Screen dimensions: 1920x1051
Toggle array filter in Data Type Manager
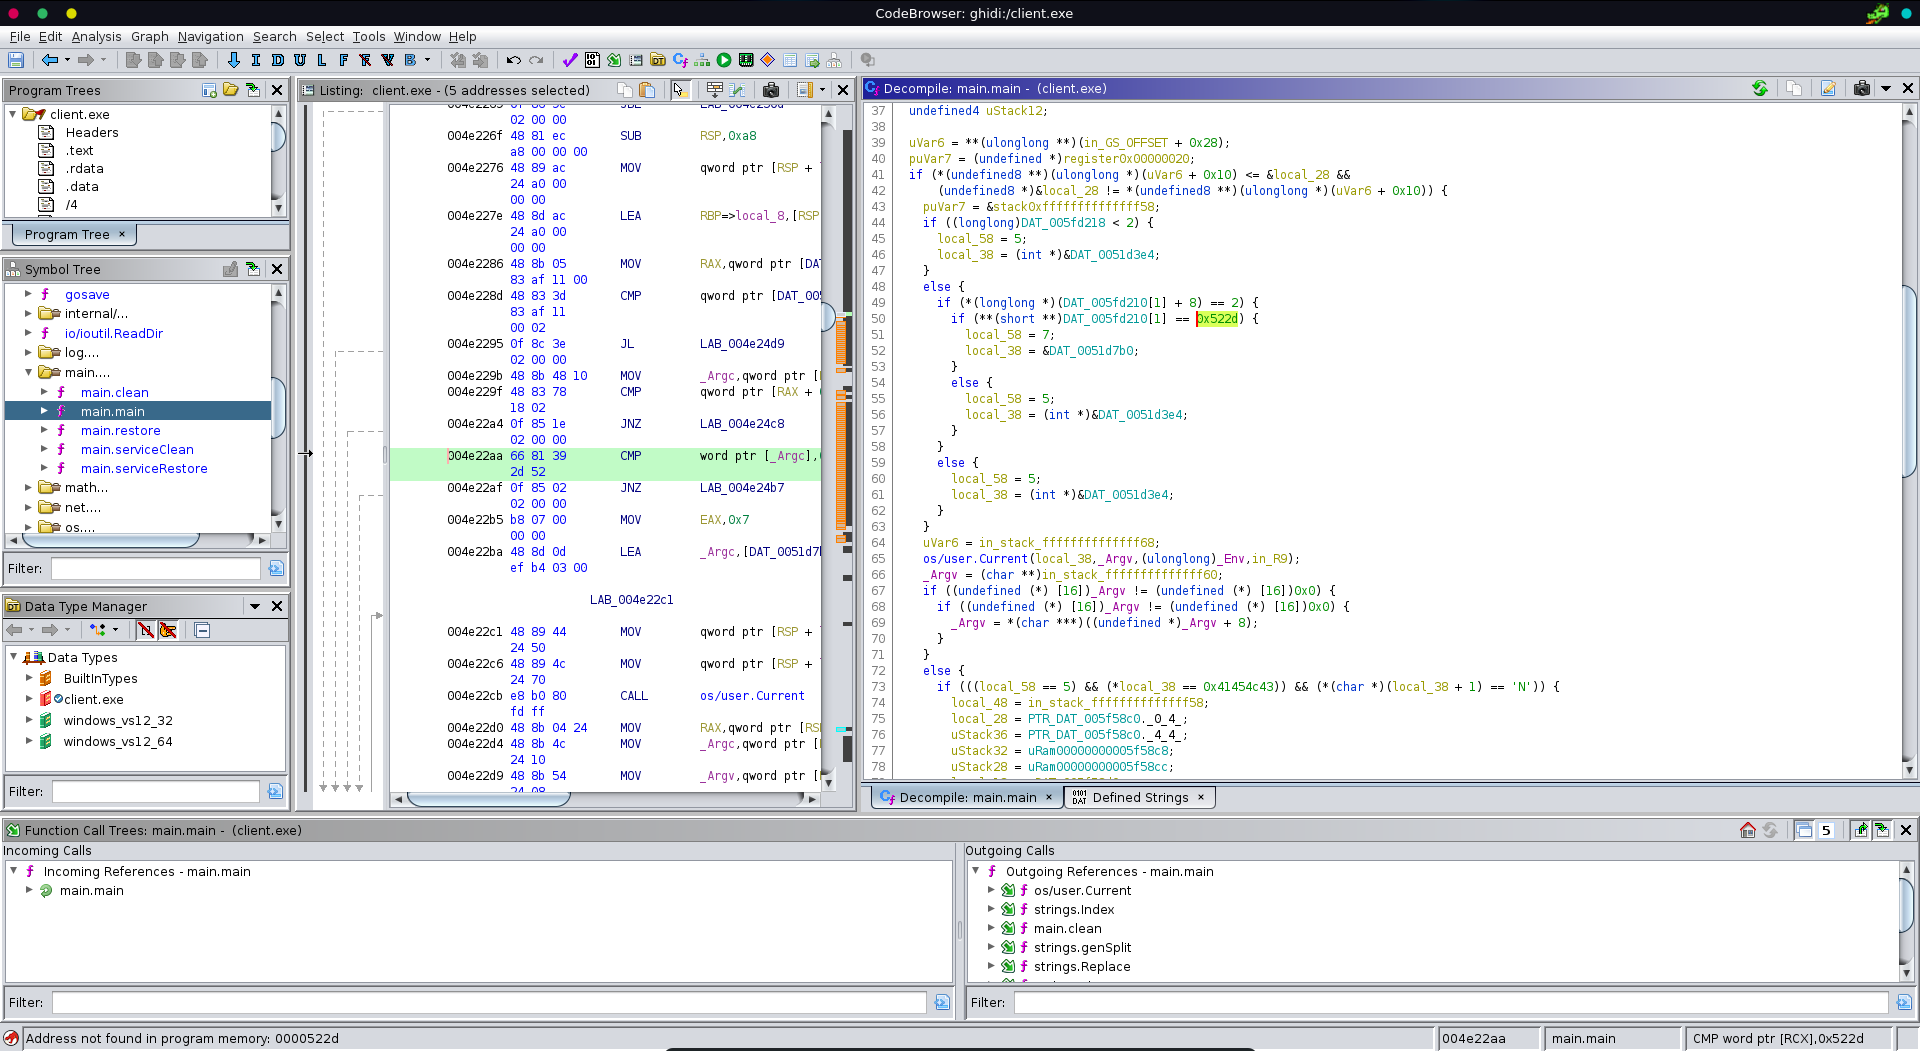click(146, 630)
